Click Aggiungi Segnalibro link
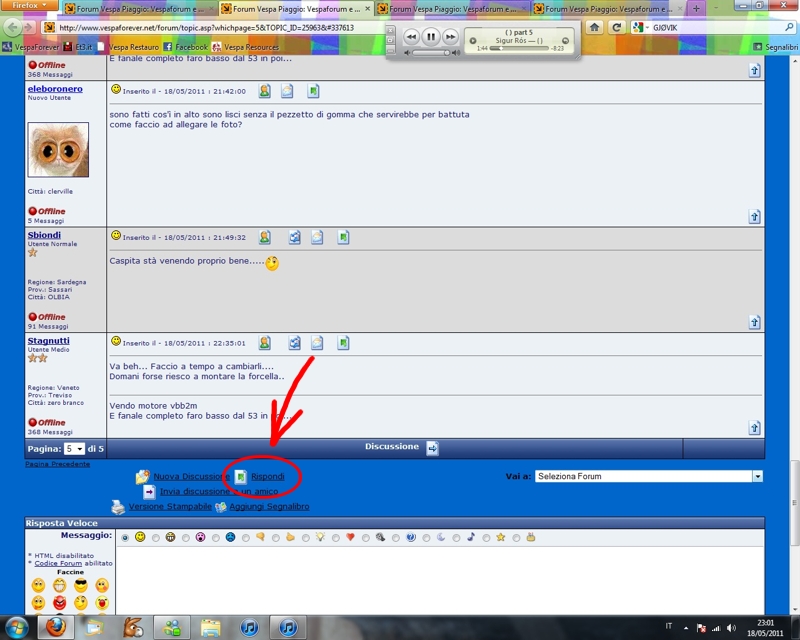Image resolution: width=800 pixels, height=640 pixels. click(269, 507)
